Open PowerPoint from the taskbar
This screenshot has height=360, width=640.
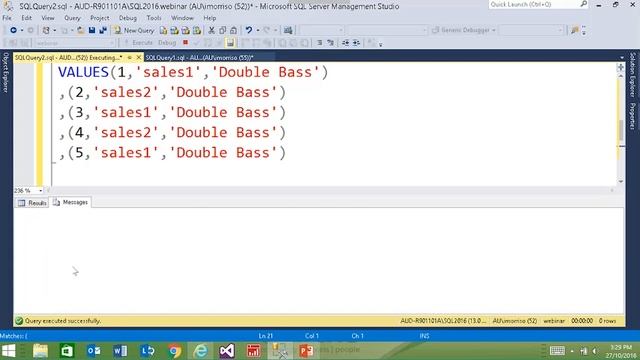click(x=306, y=351)
